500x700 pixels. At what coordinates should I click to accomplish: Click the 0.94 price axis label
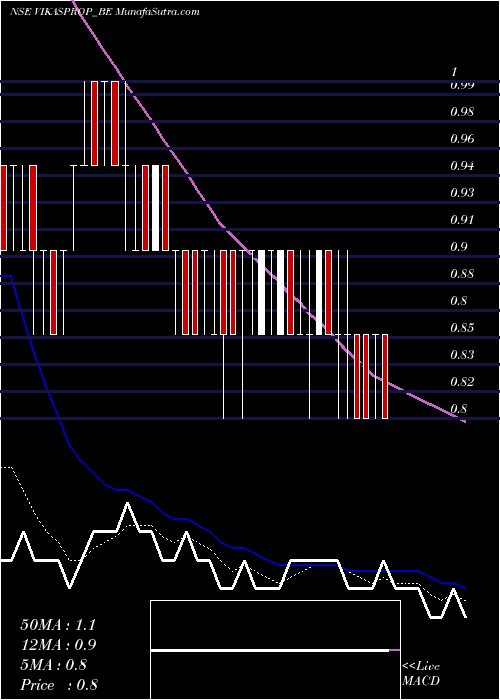coord(462,166)
